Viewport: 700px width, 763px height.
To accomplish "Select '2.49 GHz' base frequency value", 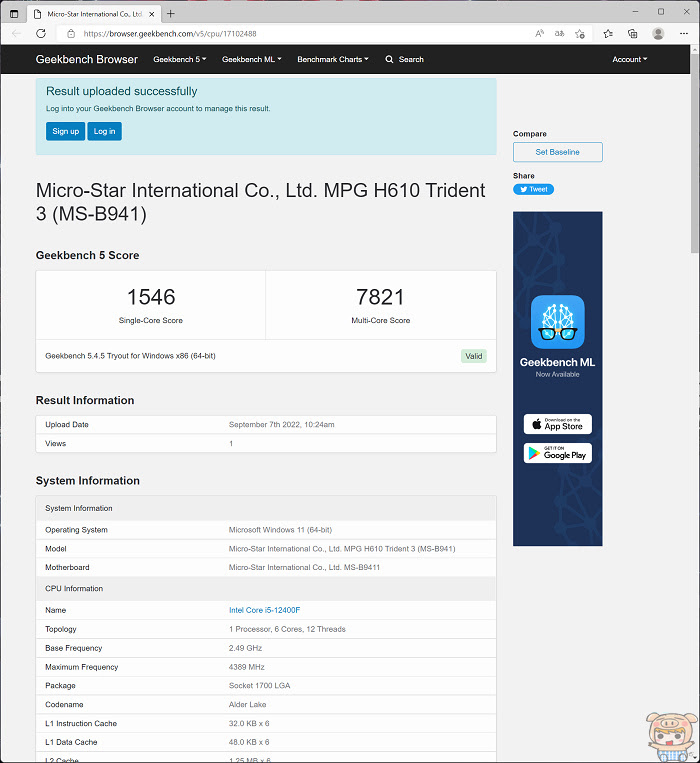I will pos(246,648).
